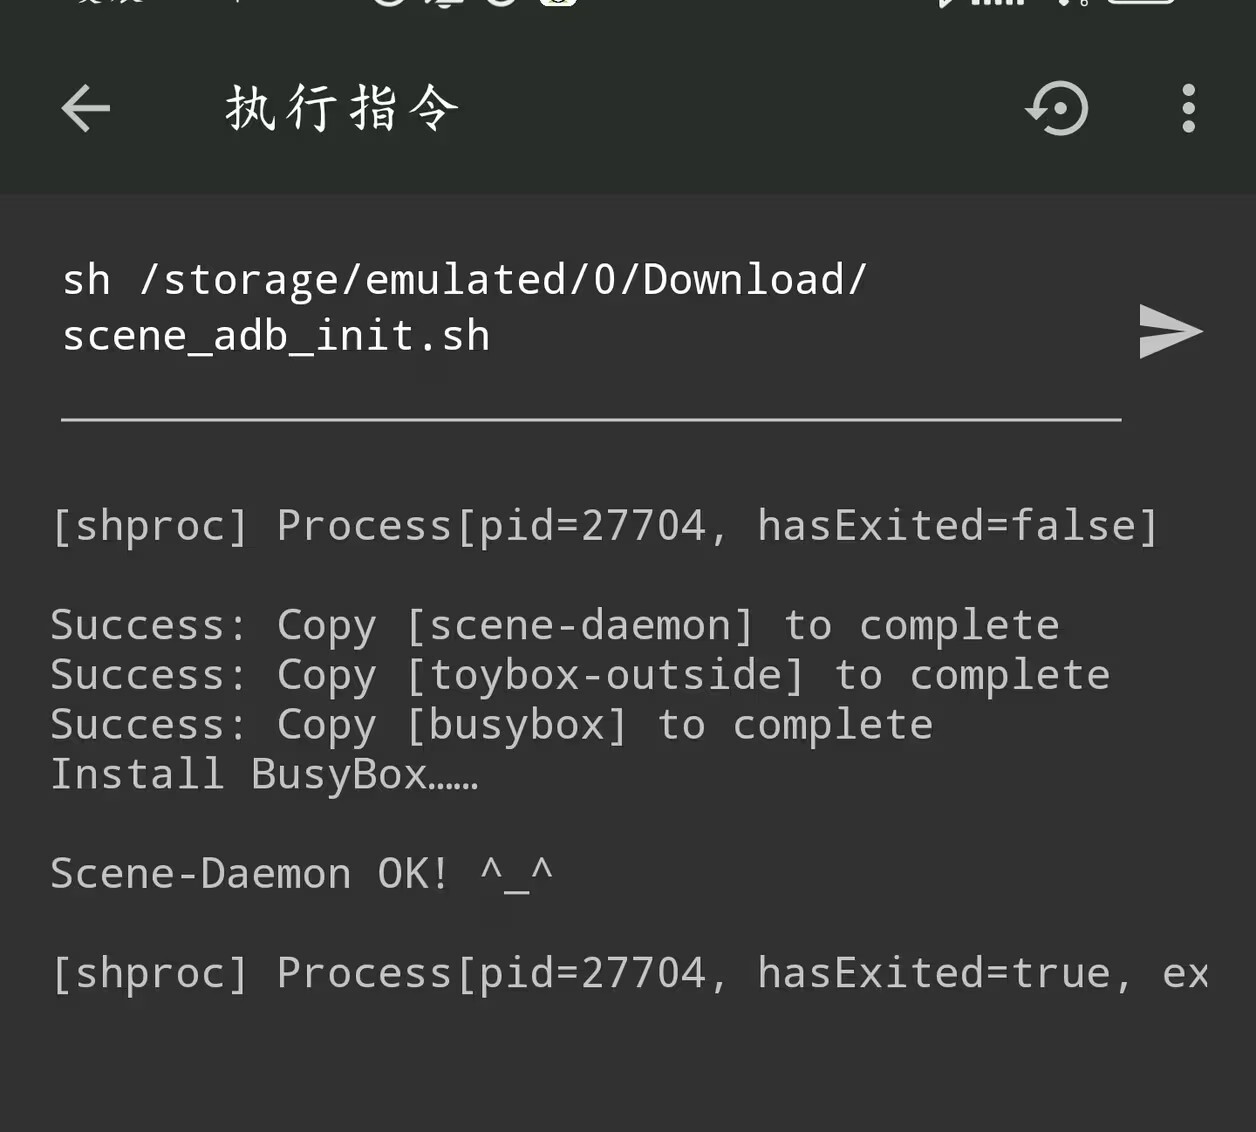1256x1132 pixels.
Task: Send the command with the paper-plane icon
Action: click(x=1169, y=332)
